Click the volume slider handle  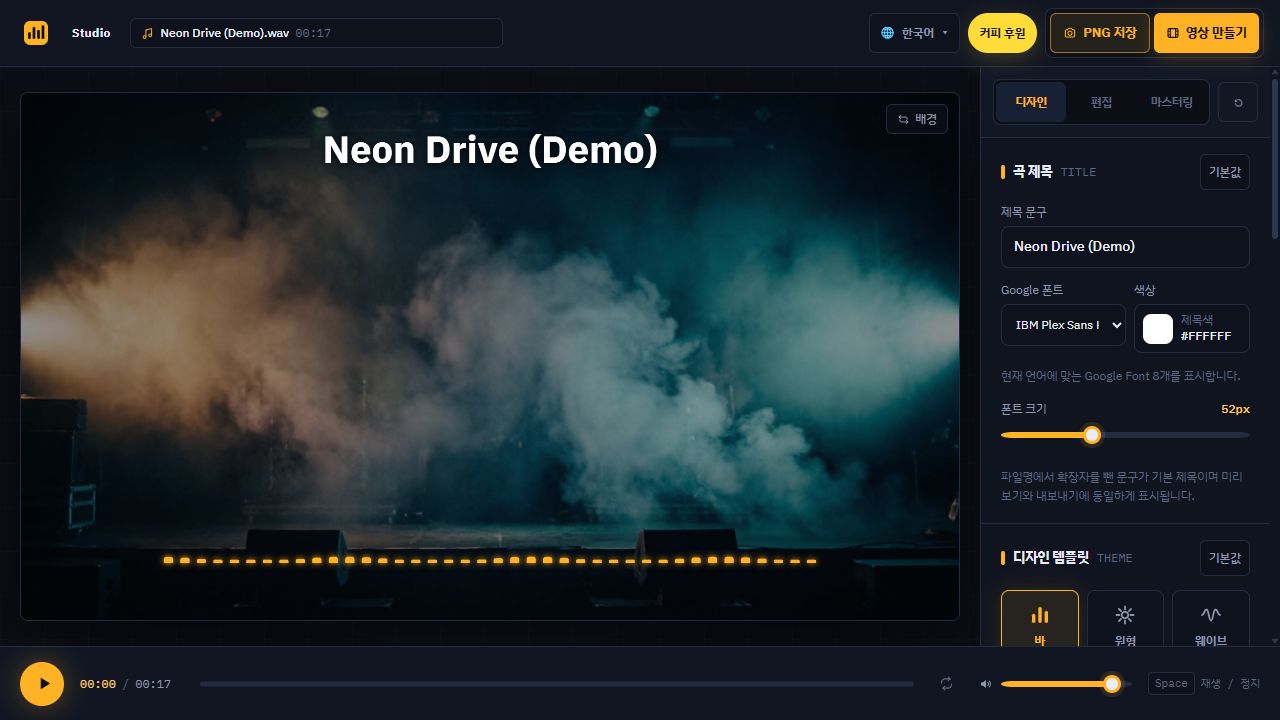click(x=1112, y=684)
